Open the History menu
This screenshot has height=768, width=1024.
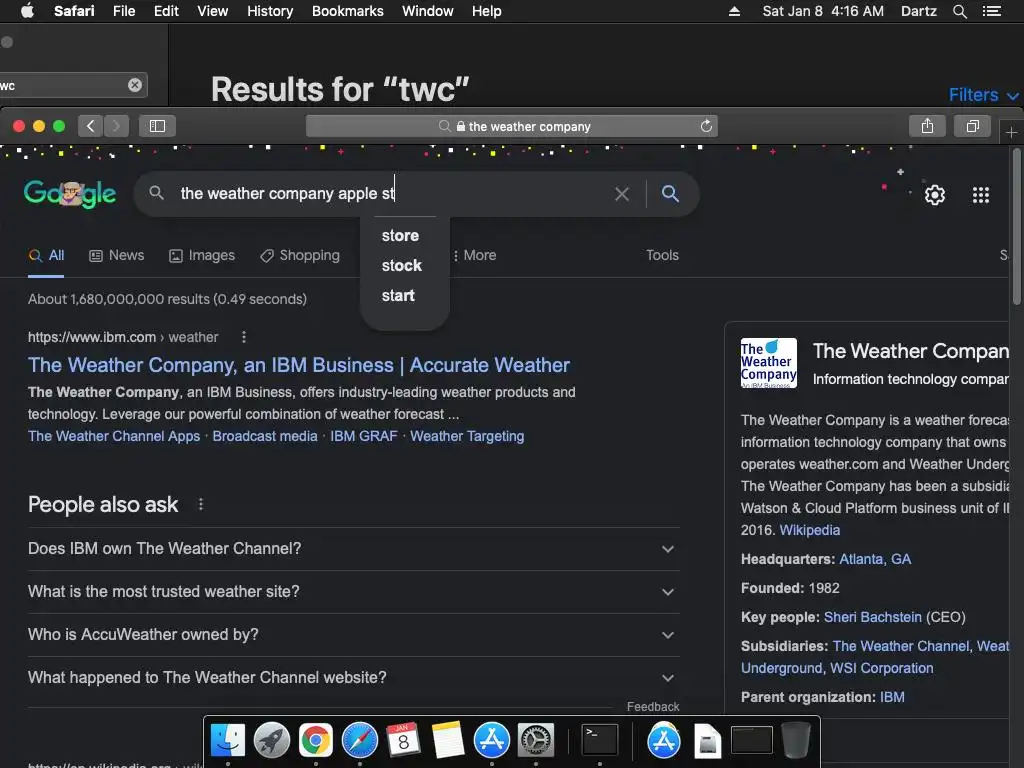(270, 11)
